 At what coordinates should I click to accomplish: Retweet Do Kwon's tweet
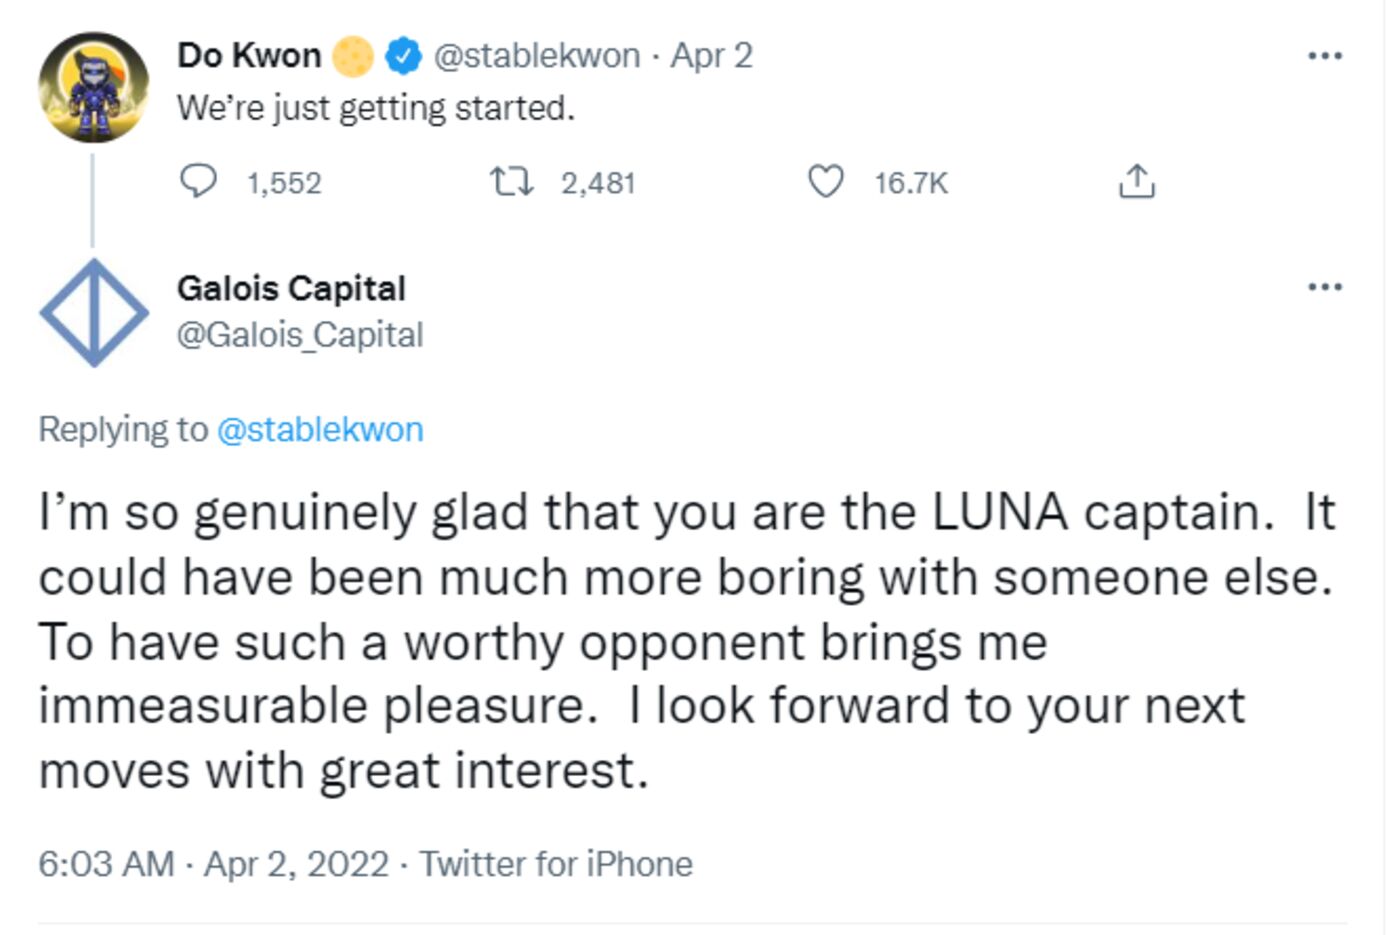[x=511, y=182]
